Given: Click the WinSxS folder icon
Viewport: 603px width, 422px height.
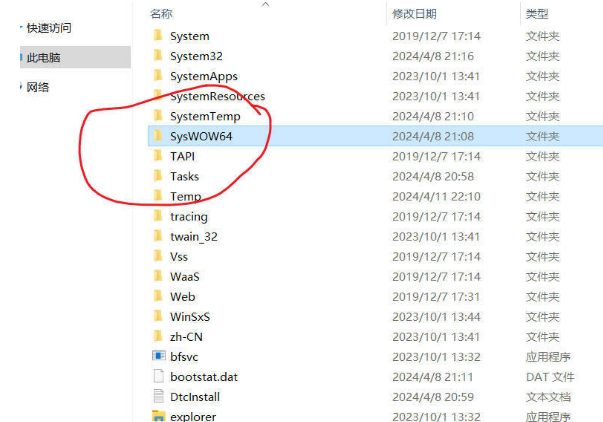Looking at the screenshot, I should click(158, 316).
